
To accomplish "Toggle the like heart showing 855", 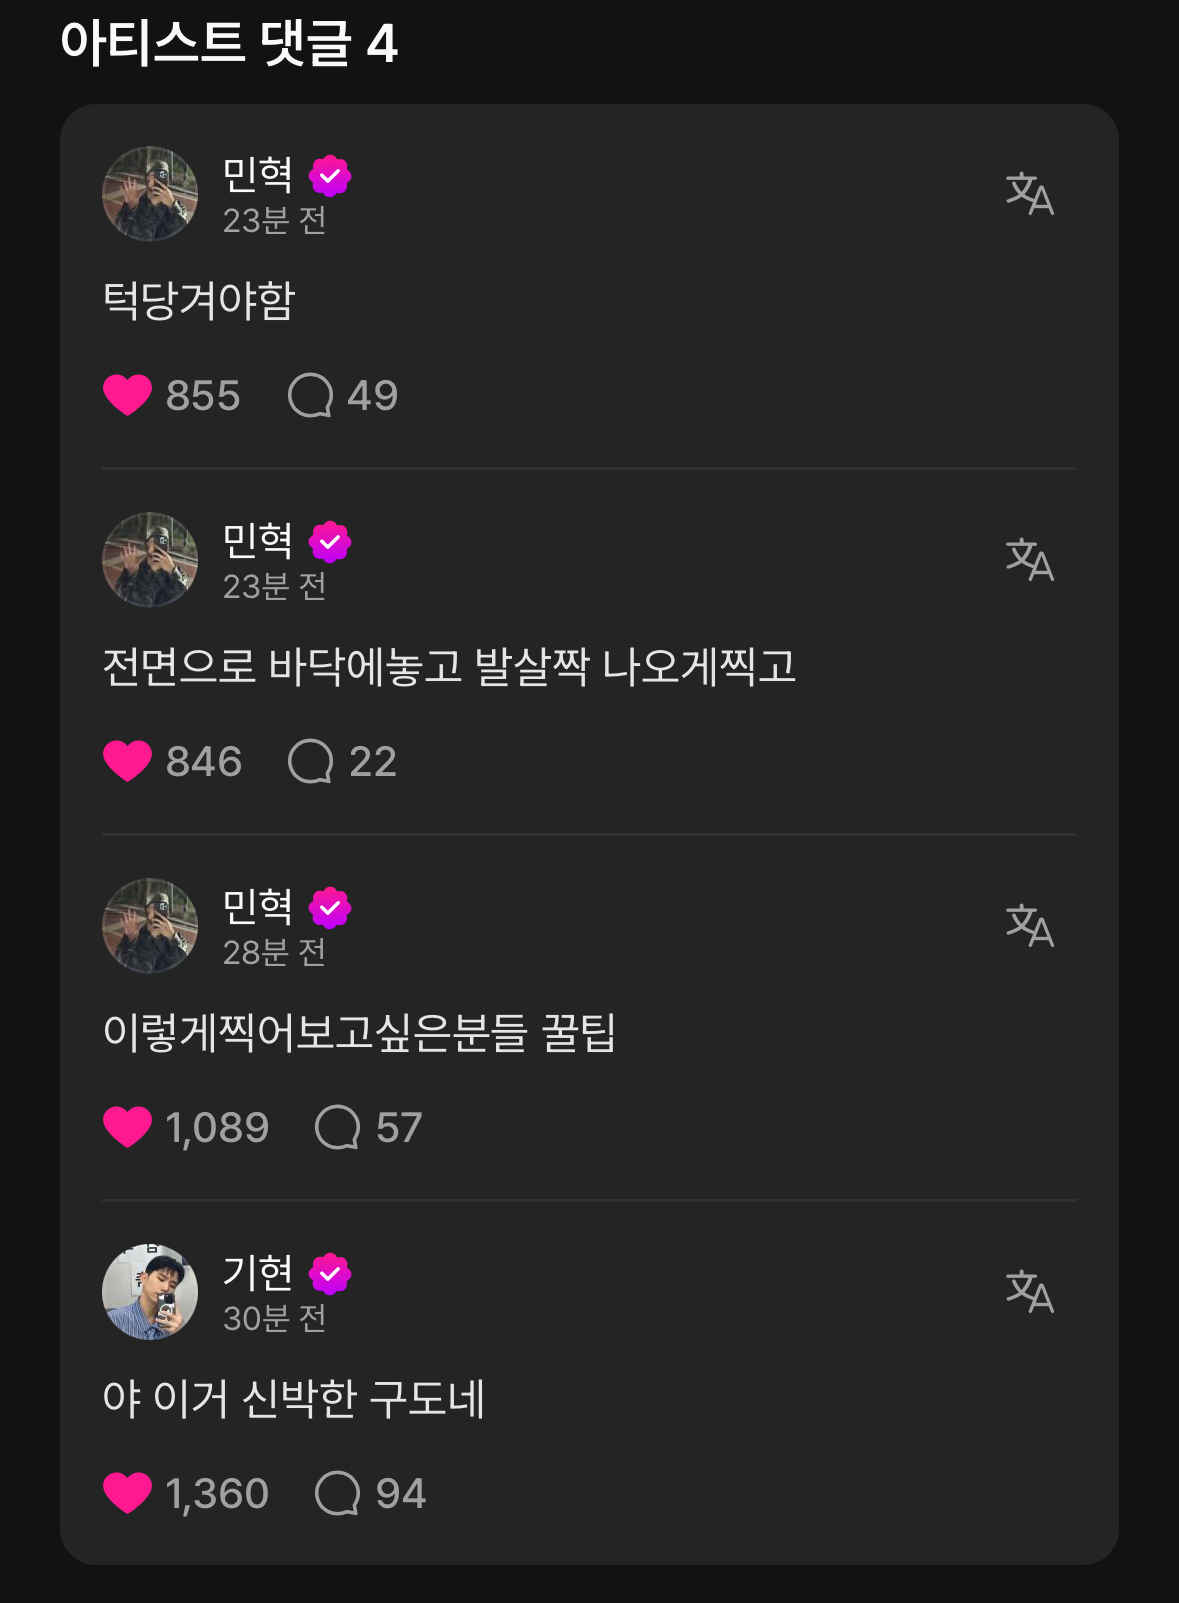I will click(x=128, y=395).
